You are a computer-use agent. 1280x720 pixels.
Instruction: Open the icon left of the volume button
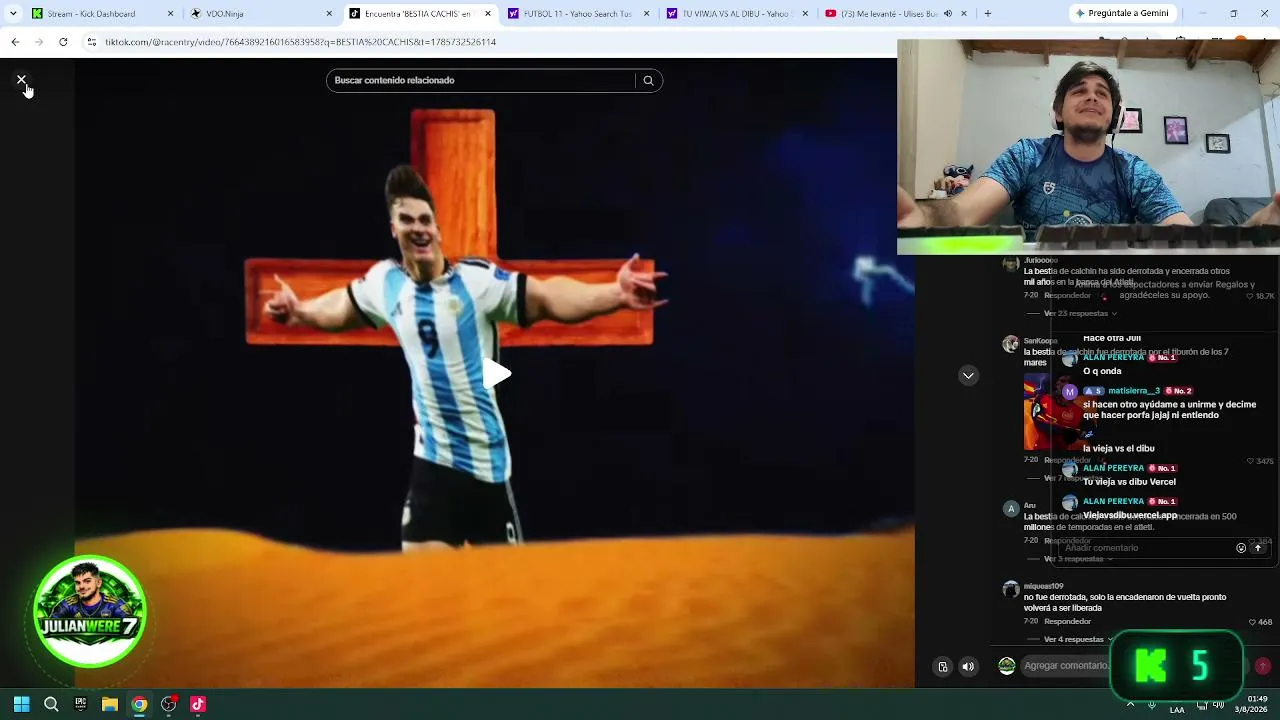pos(942,667)
